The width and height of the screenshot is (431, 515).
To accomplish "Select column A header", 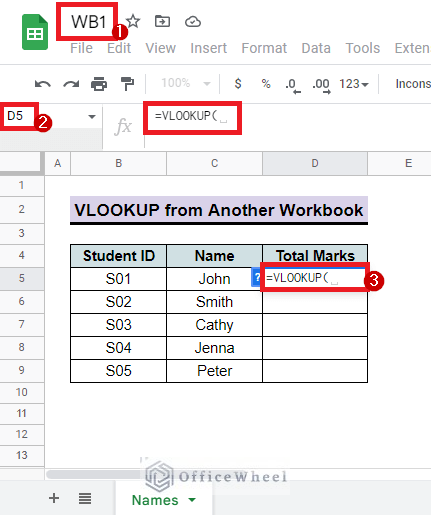I will pos(57,163).
